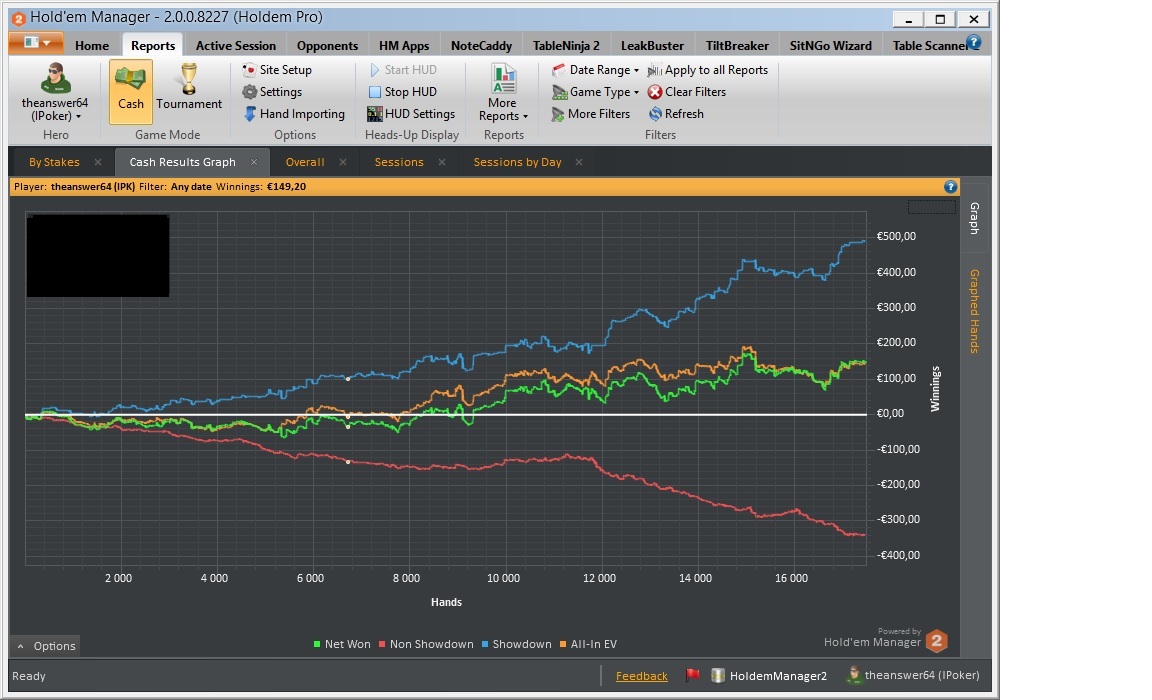Close the Sessions report tab
The image size is (1152, 700).
(442, 162)
